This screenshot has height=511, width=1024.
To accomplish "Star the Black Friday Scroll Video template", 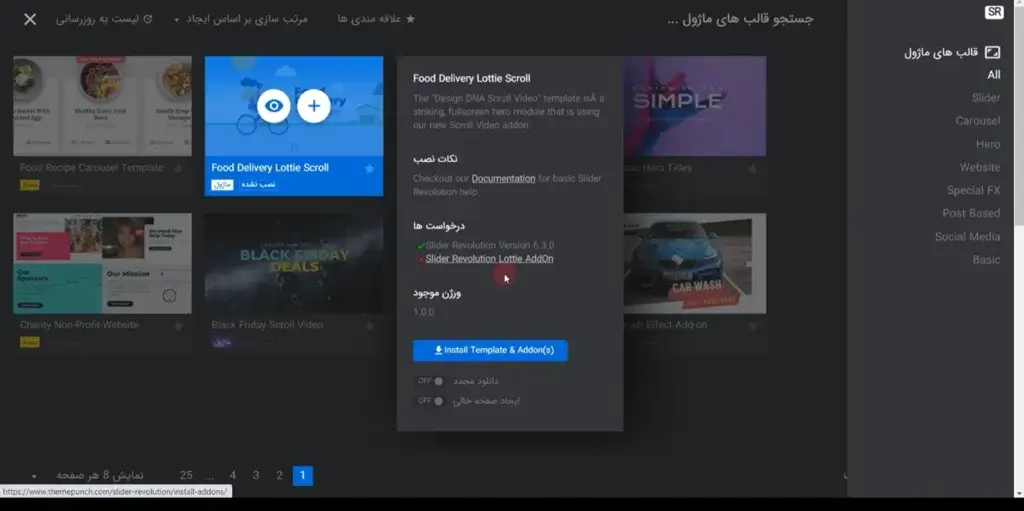I will tap(369, 325).
